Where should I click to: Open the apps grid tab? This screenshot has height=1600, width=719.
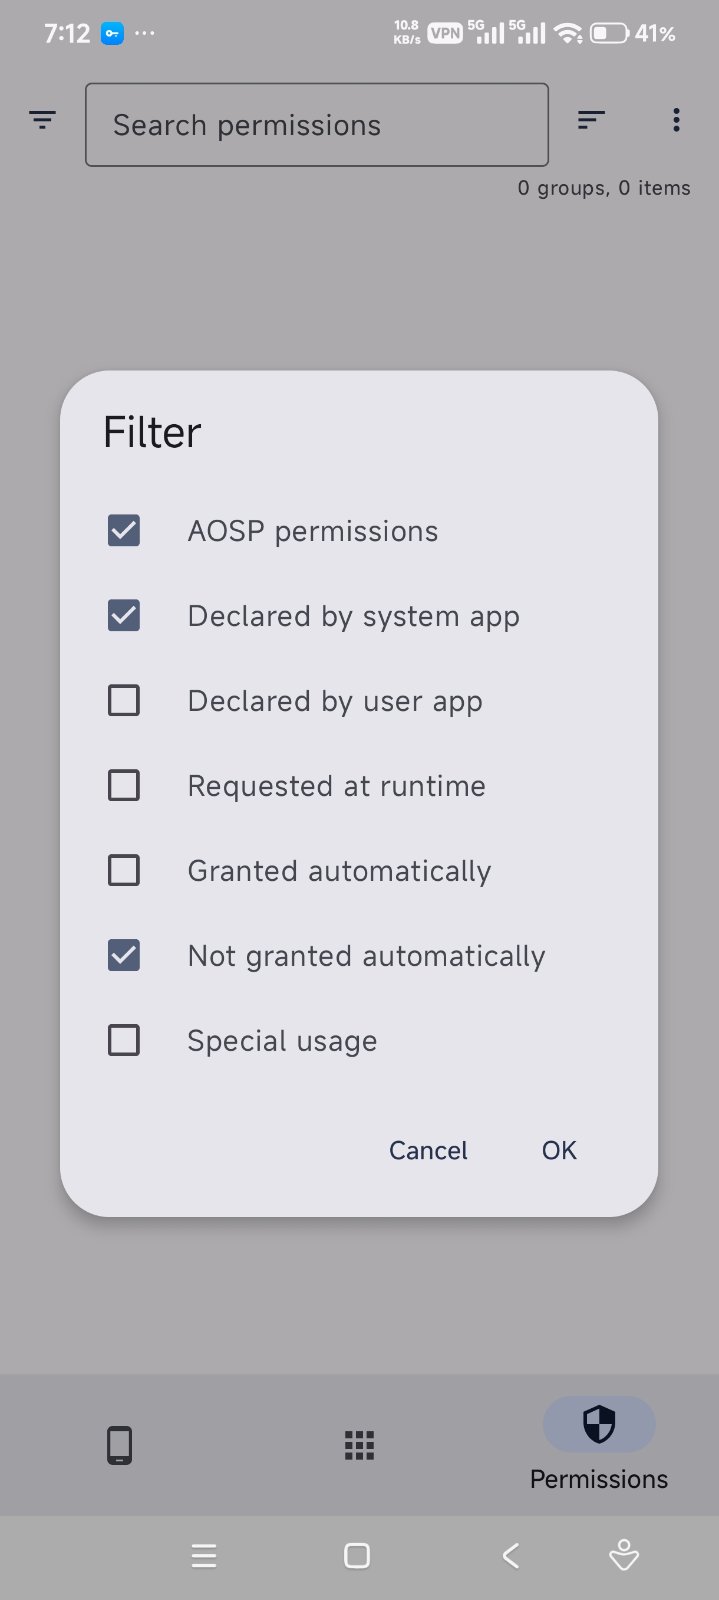359,1445
